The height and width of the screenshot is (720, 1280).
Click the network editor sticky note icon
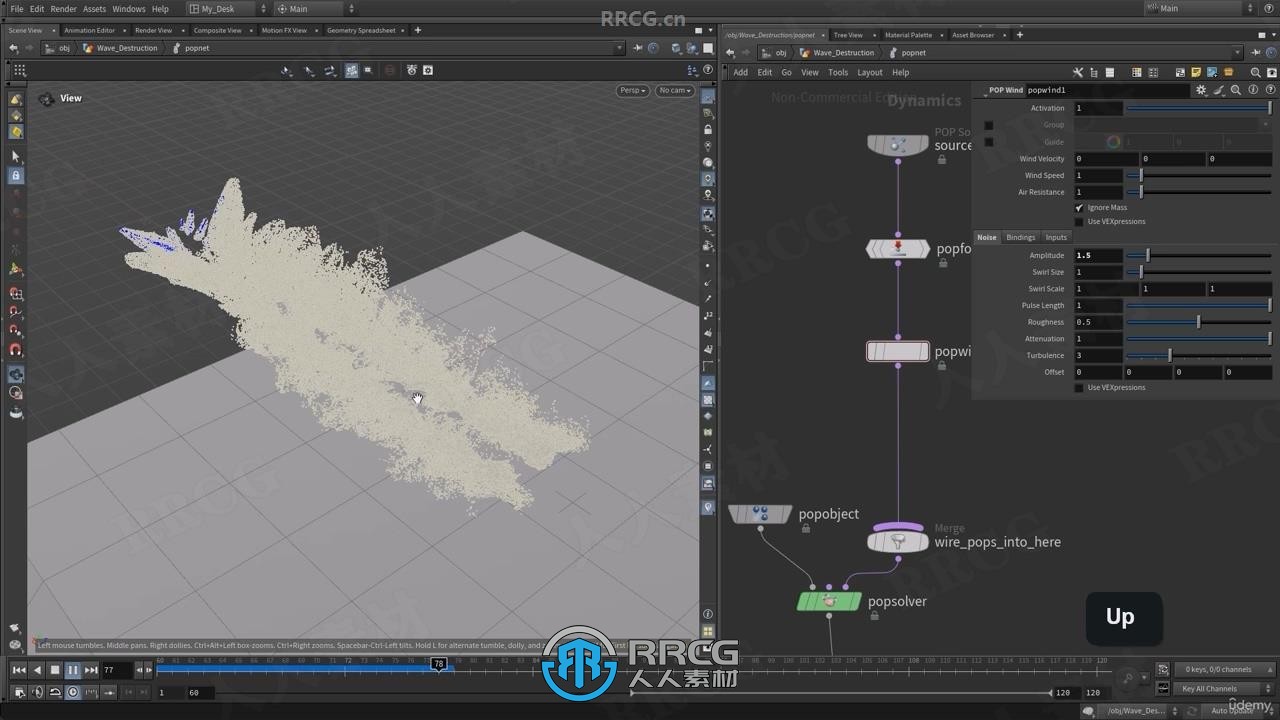tap(1196, 72)
